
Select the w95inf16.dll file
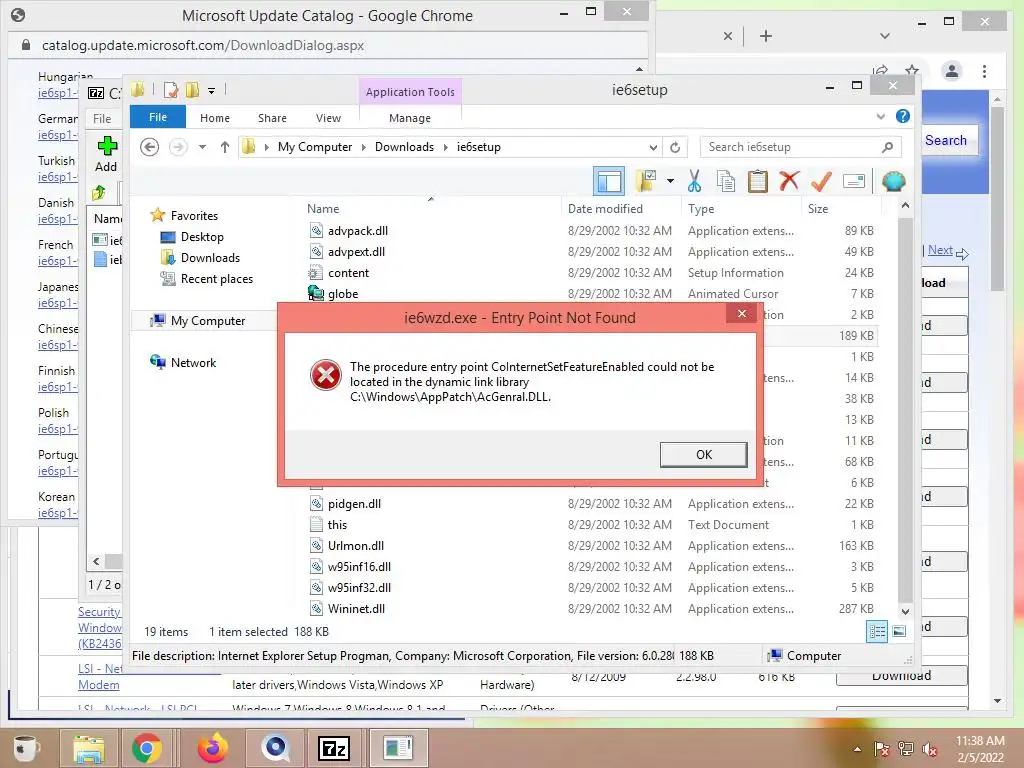pos(359,566)
